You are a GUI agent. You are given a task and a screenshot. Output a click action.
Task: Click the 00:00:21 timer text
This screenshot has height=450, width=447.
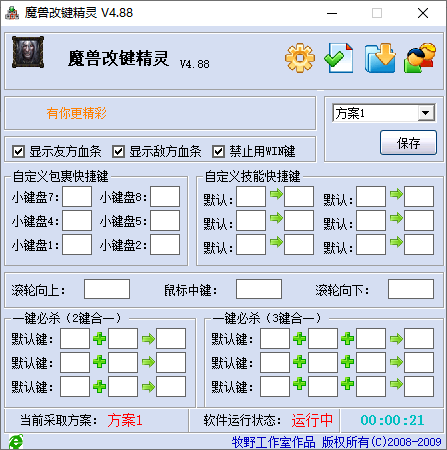(392, 420)
